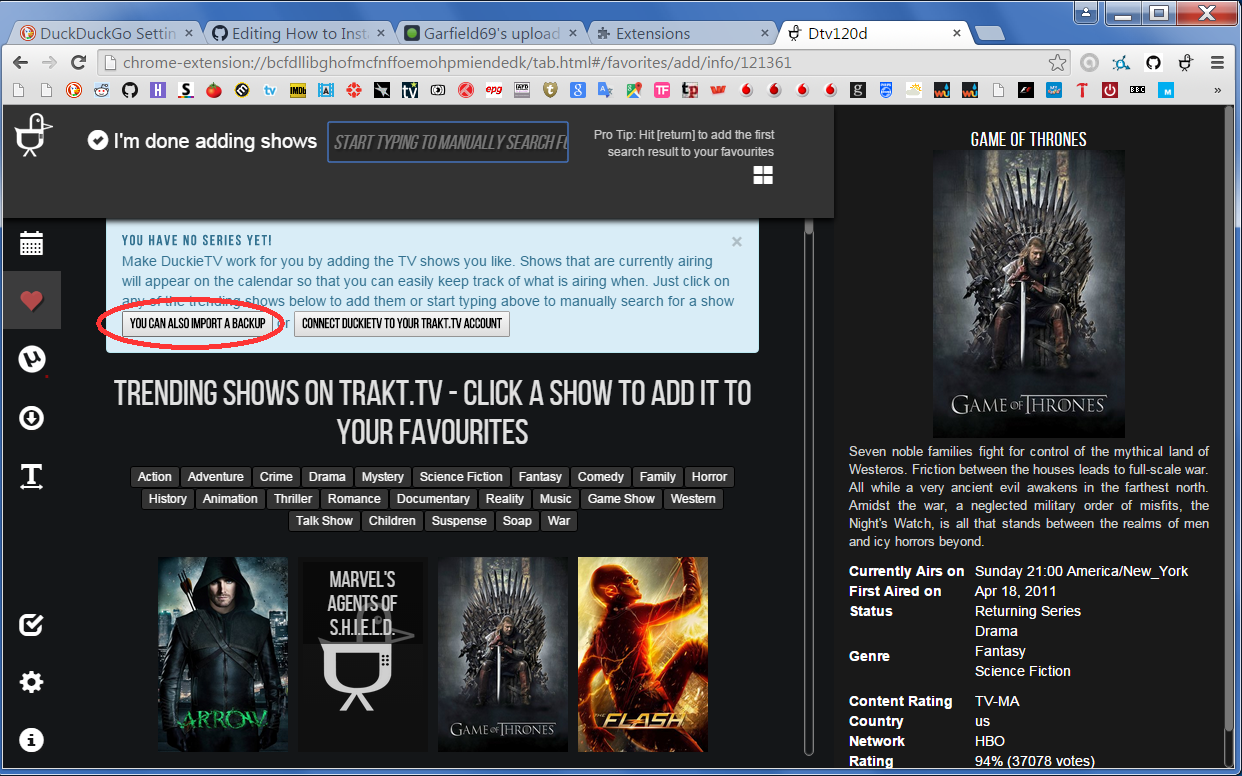Screen dimensions: 1242x776
Task: Select the Documentary genre filter
Action: click(433, 499)
